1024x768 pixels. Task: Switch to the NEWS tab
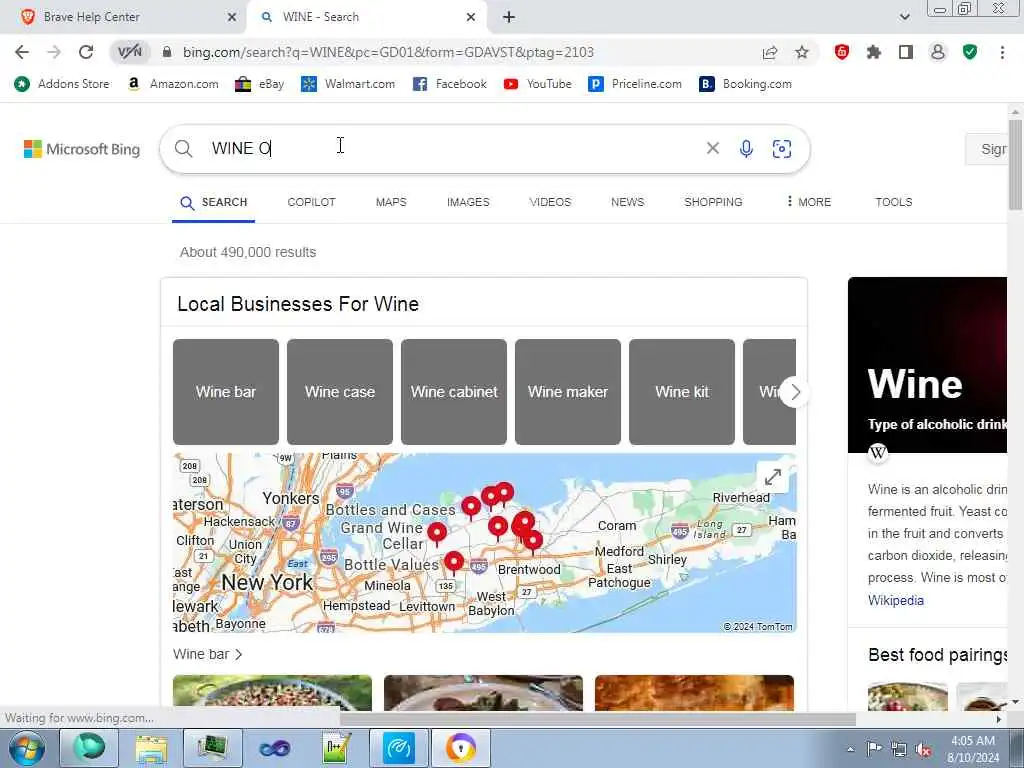click(628, 202)
